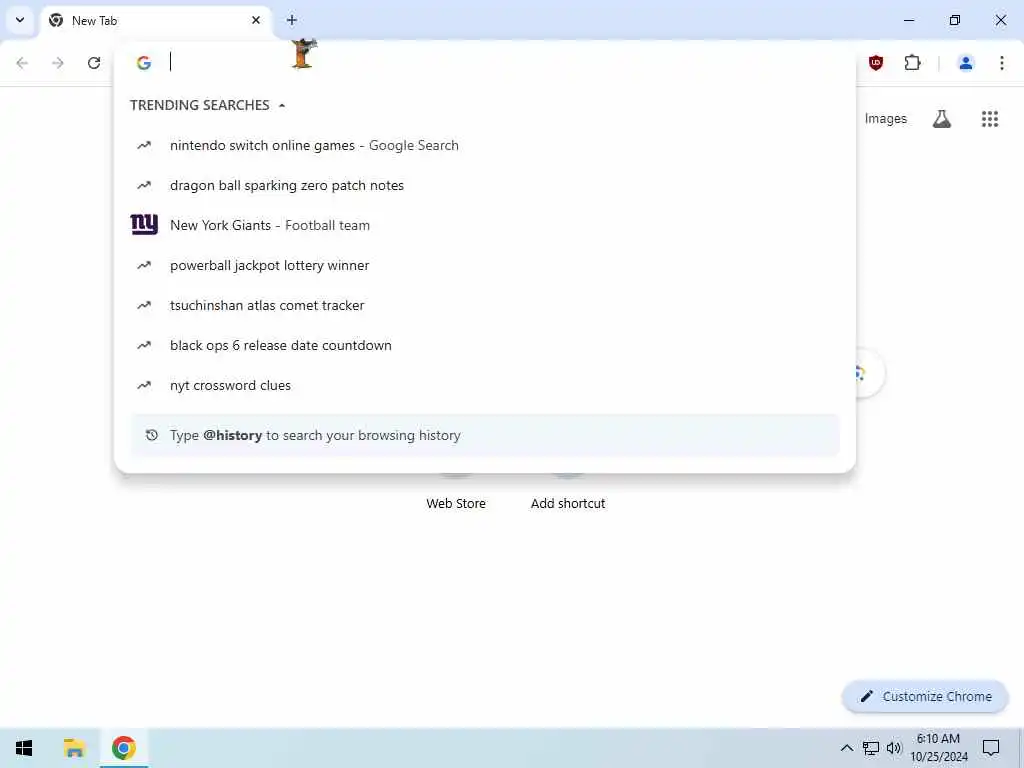Screen dimensions: 1024x768
Task: Open a new tab with plus button
Action: click(291, 20)
